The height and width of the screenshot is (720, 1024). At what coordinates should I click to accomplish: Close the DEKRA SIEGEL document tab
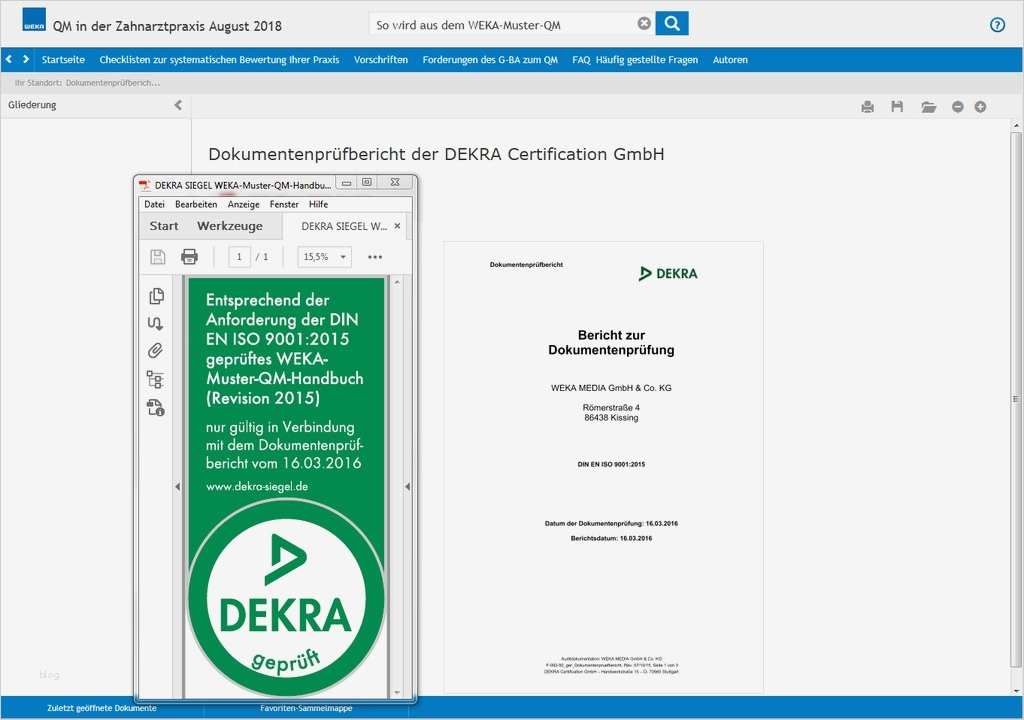pos(398,226)
